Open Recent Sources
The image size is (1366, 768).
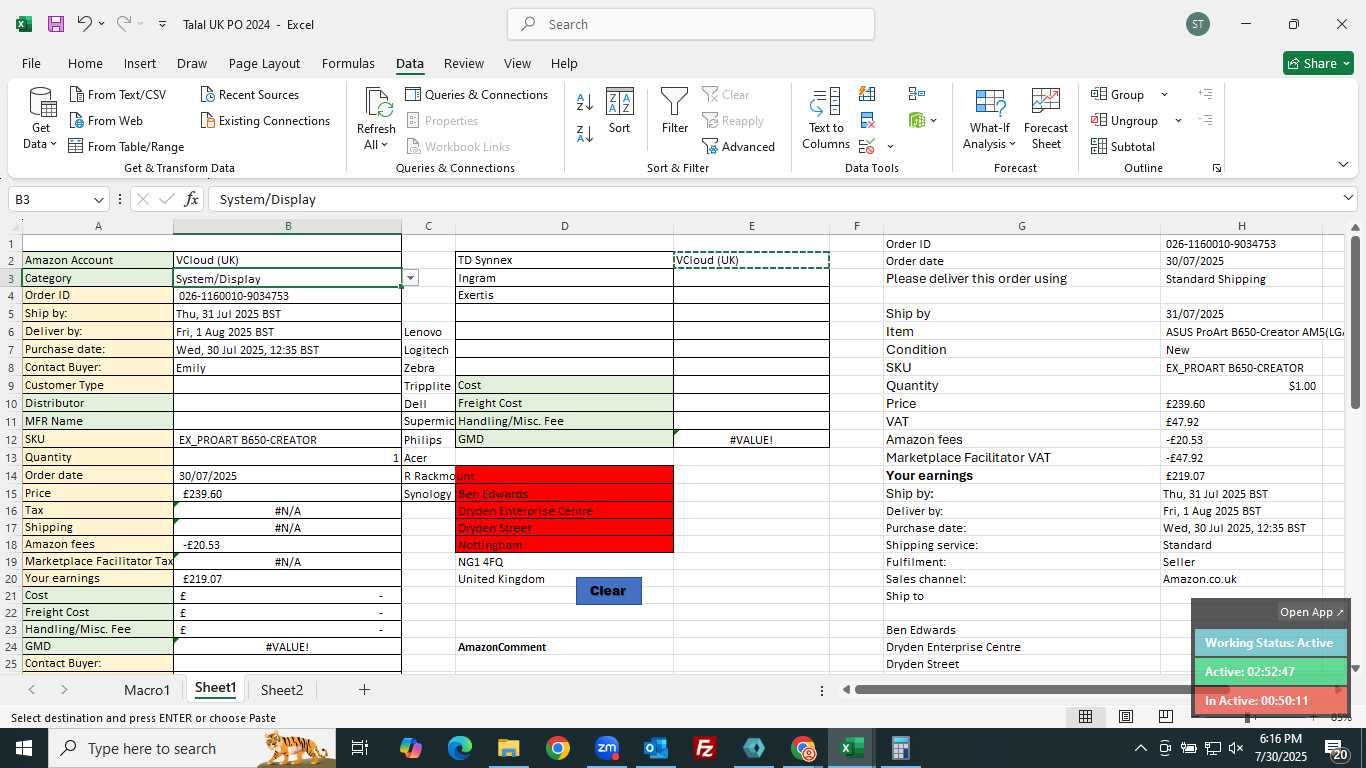click(250, 94)
